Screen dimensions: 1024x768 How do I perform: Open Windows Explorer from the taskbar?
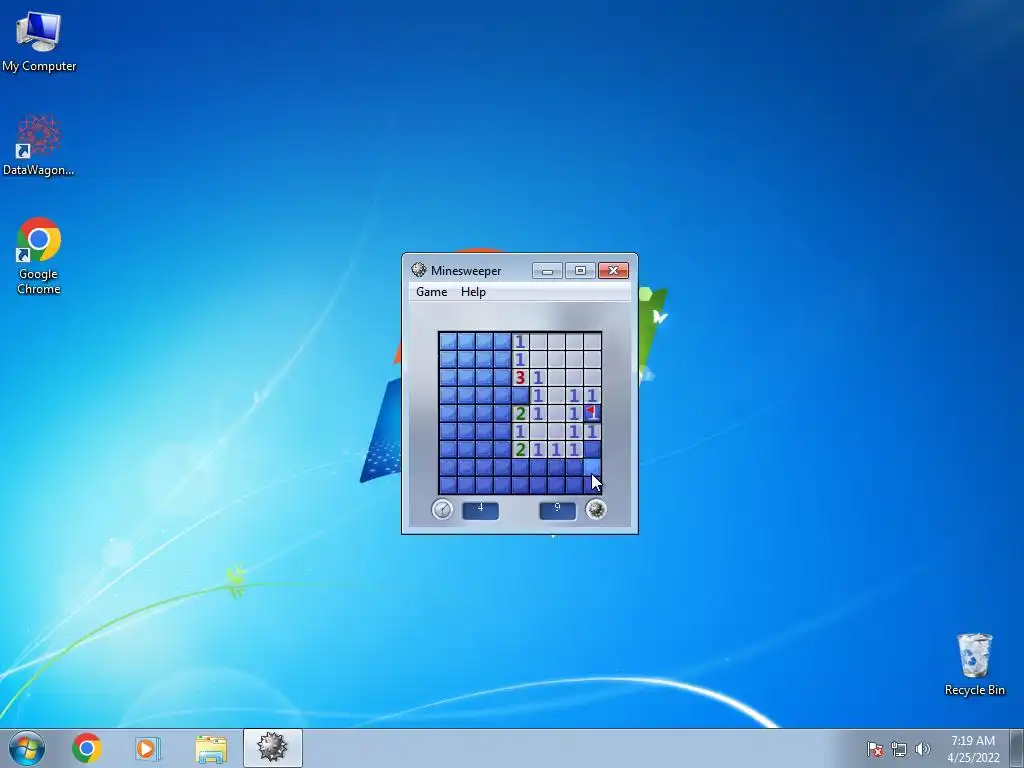click(210, 748)
